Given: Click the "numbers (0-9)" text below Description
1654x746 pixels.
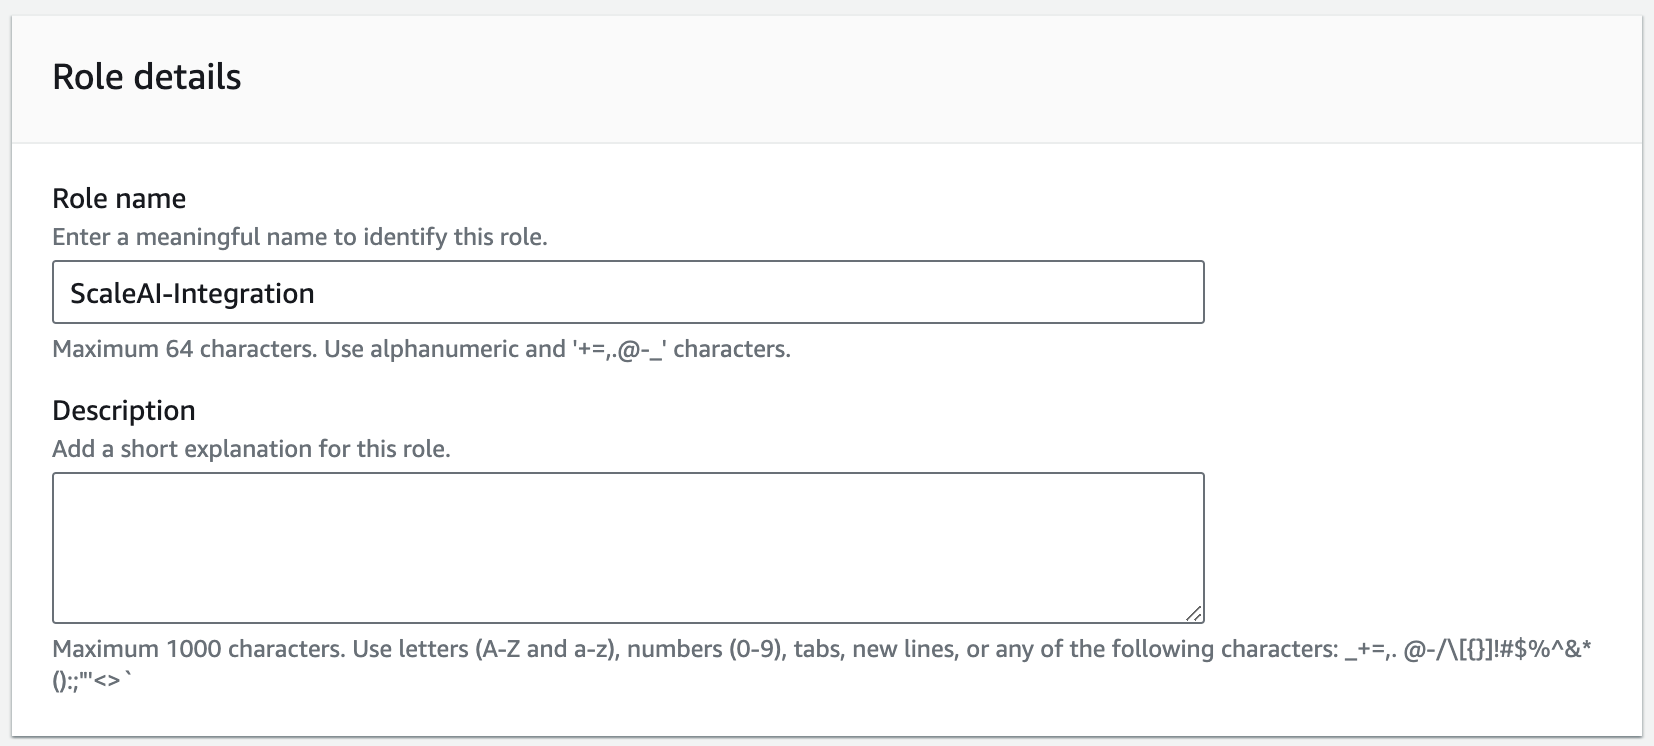Looking at the screenshot, I should click(x=705, y=649).
